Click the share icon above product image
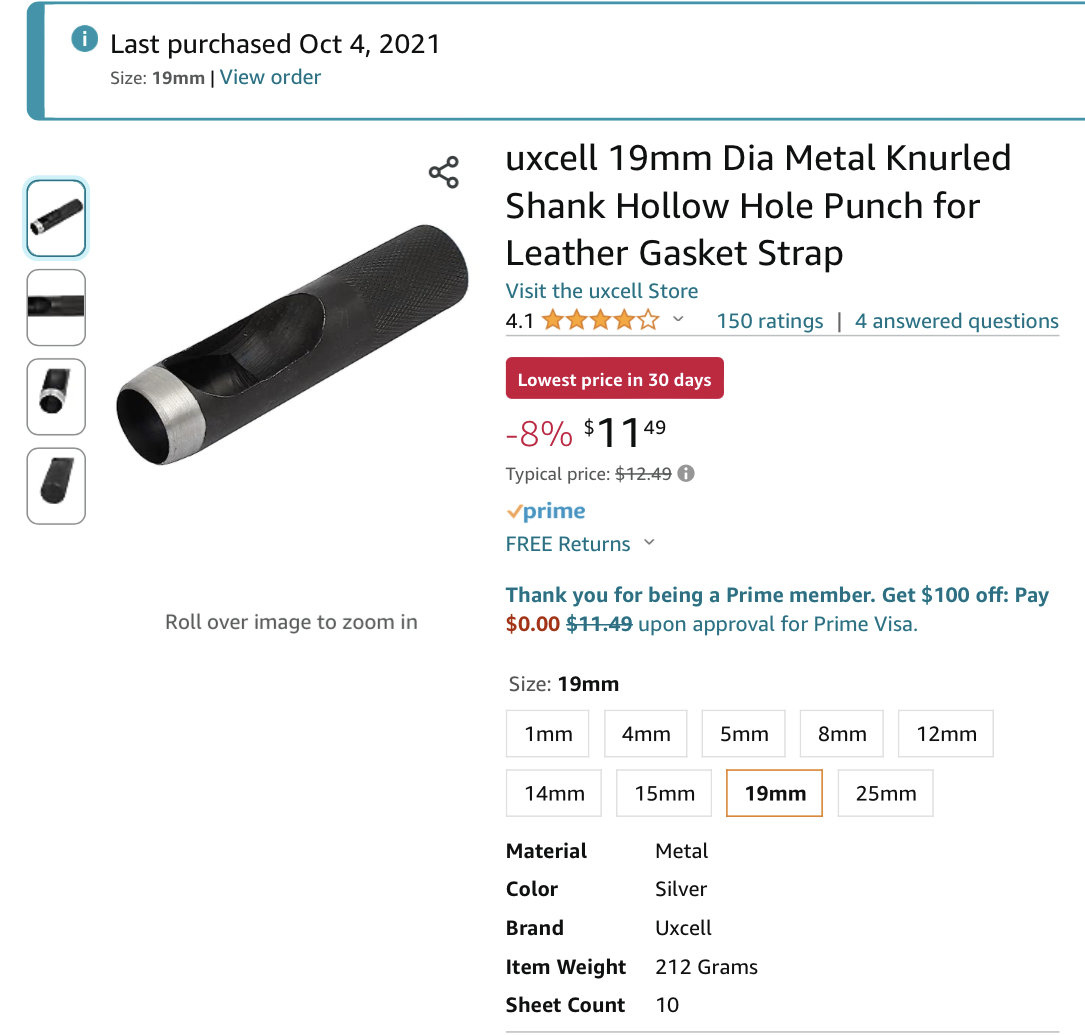The width and height of the screenshot is (1085, 1035). pos(444,172)
